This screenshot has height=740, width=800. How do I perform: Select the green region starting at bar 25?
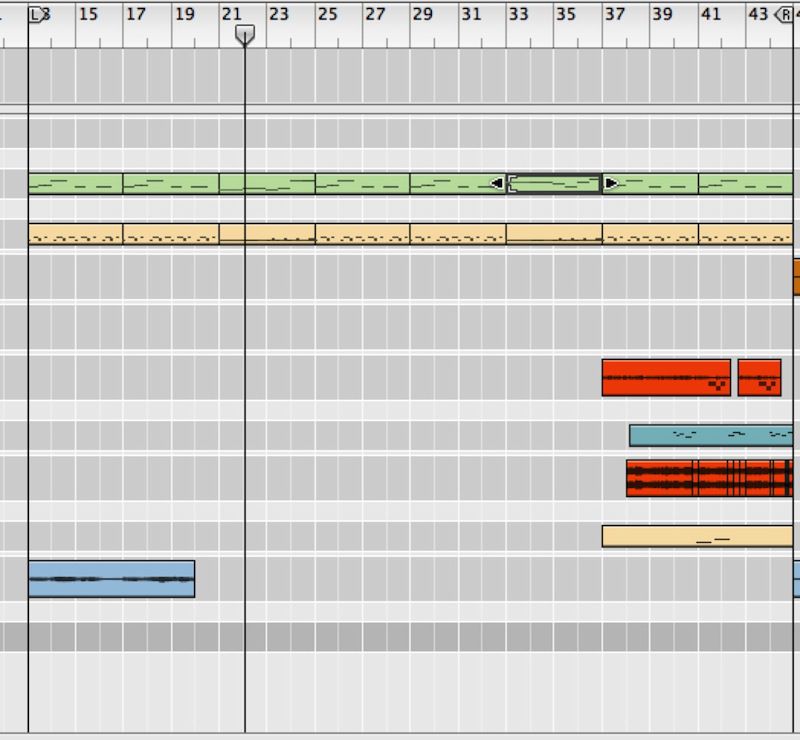[362, 184]
